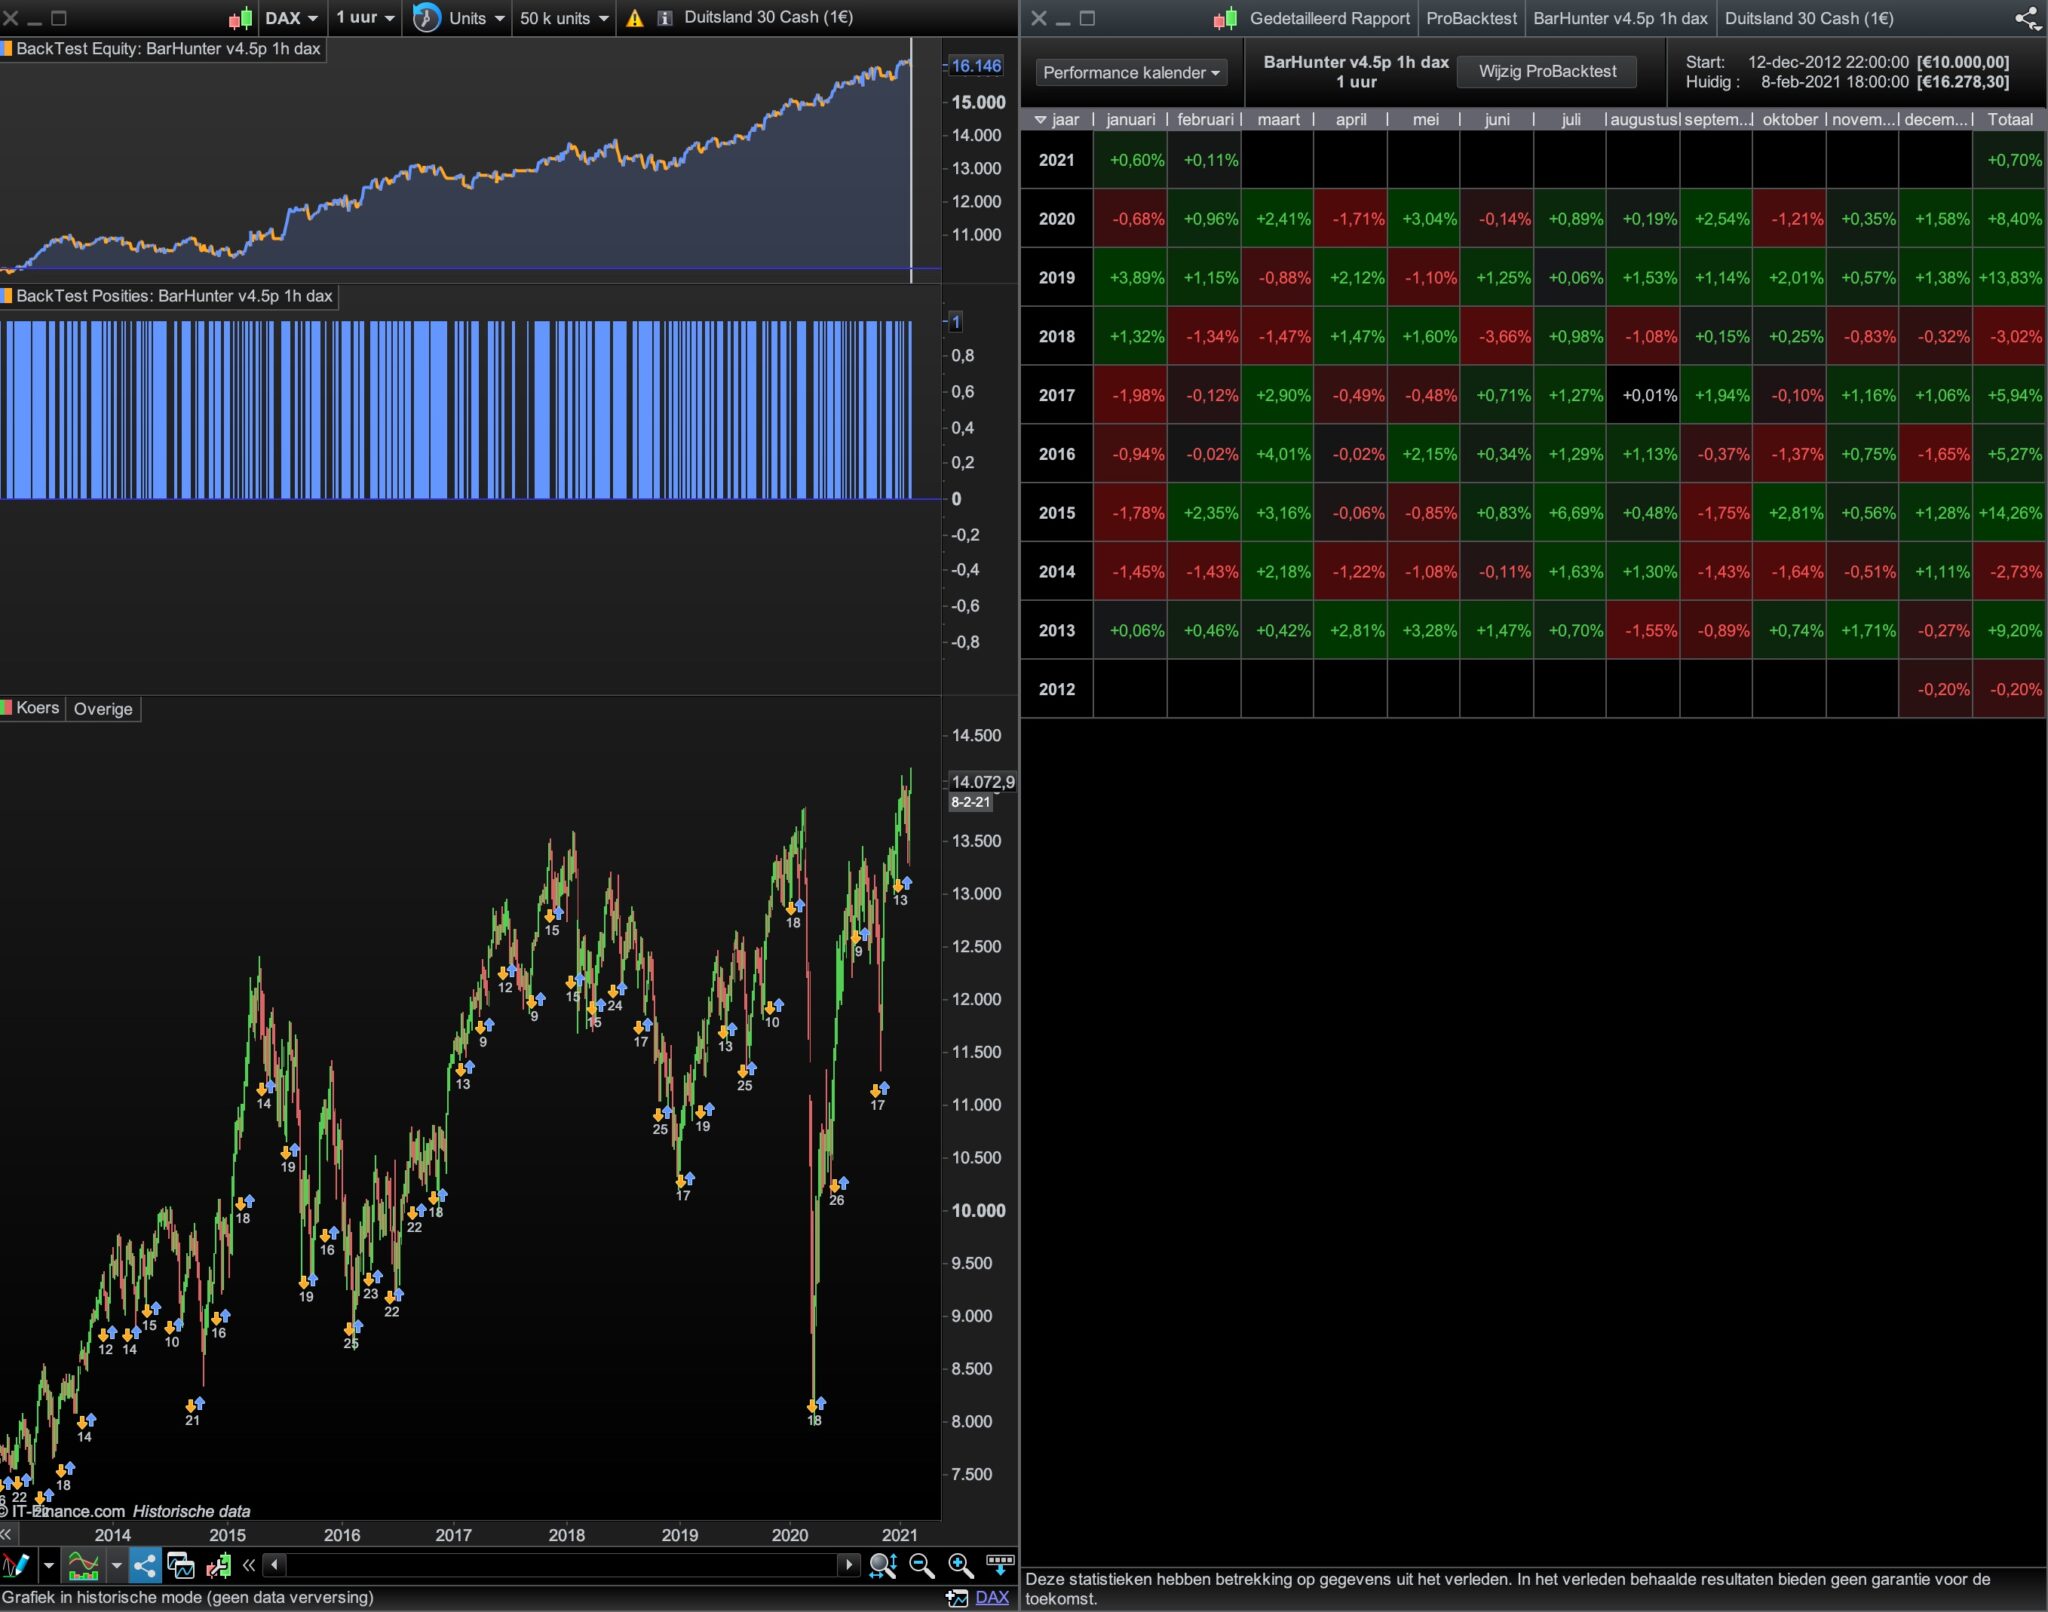The width and height of the screenshot is (2048, 1612).
Task: Click share icon in report window header
Action: click(2027, 18)
